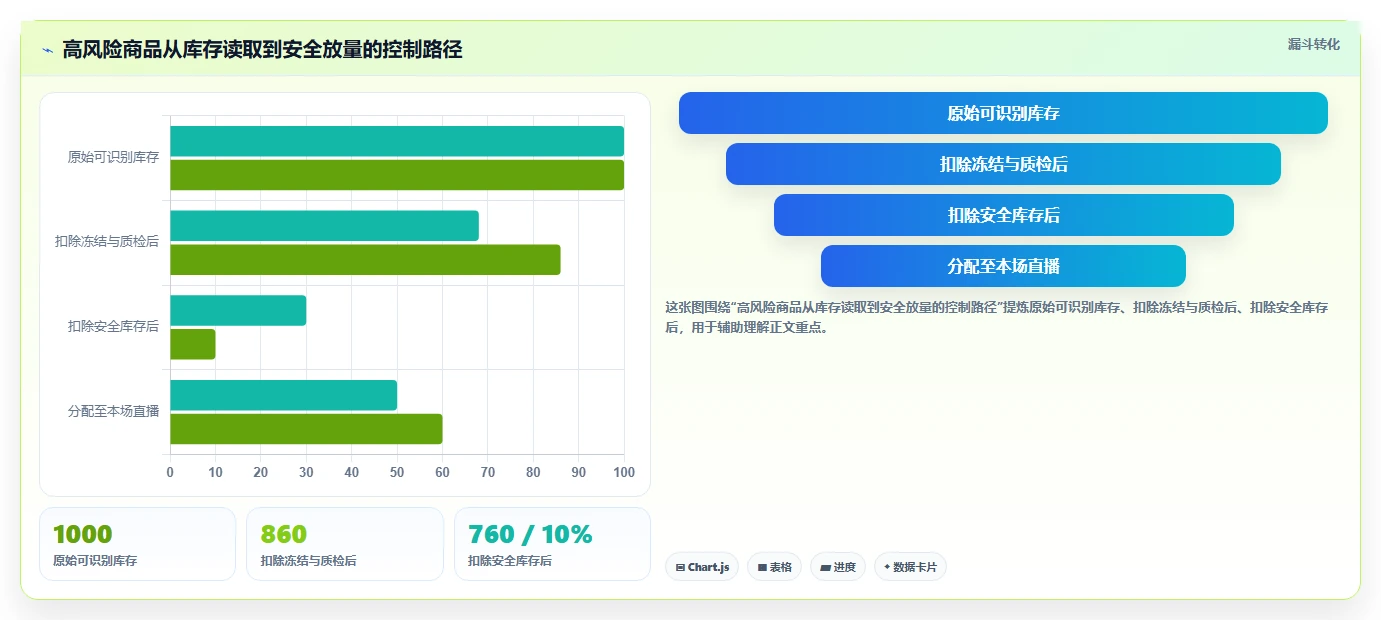Click the 漏斗转化 label in header
This screenshot has width=1381, height=620.
click(1313, 44)
